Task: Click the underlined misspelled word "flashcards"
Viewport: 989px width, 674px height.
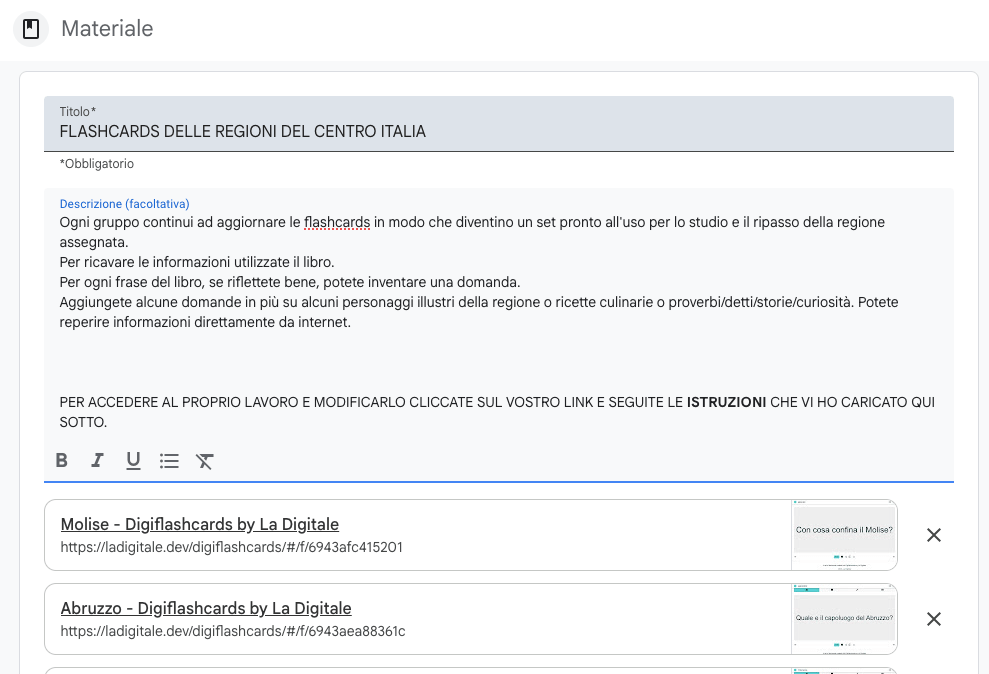Action: tap(337, 222)
